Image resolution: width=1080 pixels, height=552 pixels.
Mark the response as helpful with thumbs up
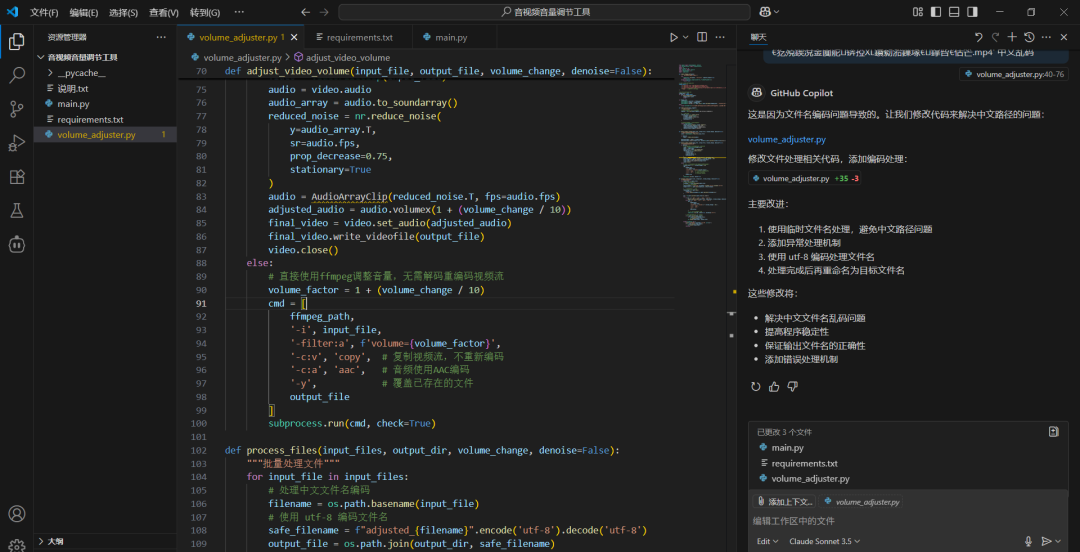point(774,387)
